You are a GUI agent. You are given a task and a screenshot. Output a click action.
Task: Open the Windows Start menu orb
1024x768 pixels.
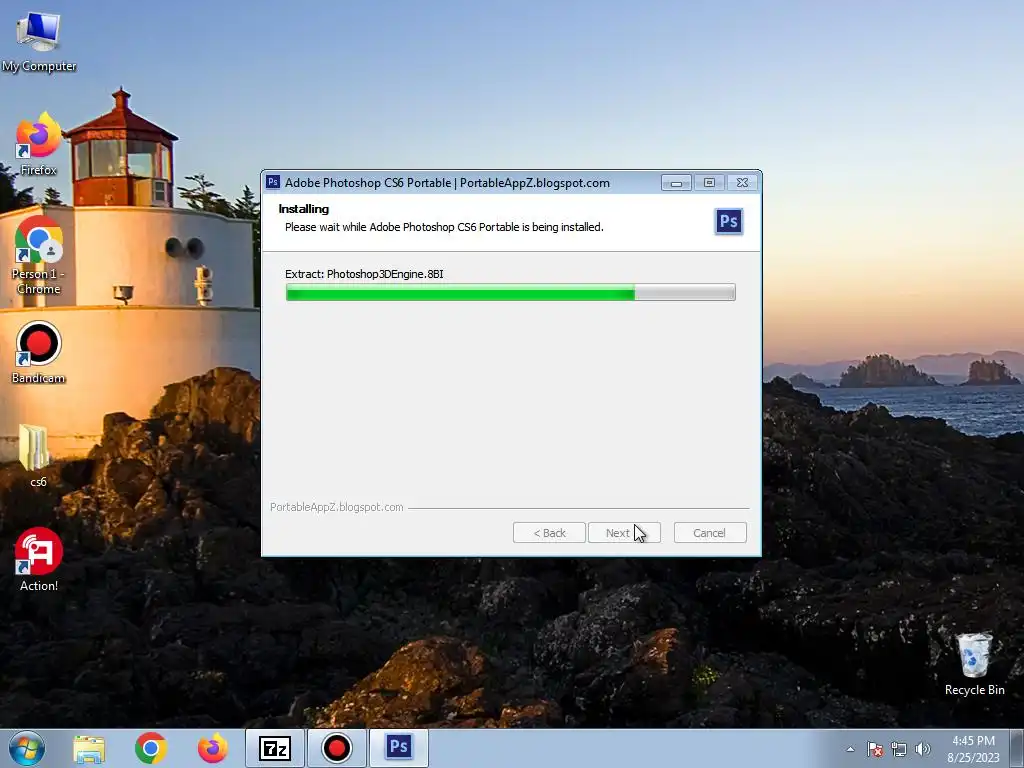pos(27,748)
